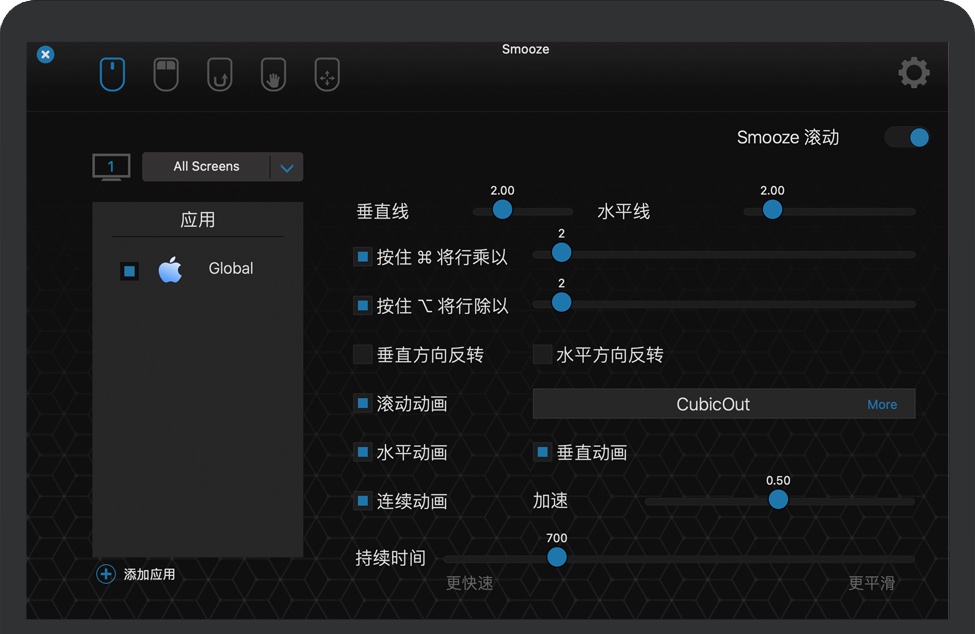Uncheck the 滚动动画 checkbox

pos(363,403)
